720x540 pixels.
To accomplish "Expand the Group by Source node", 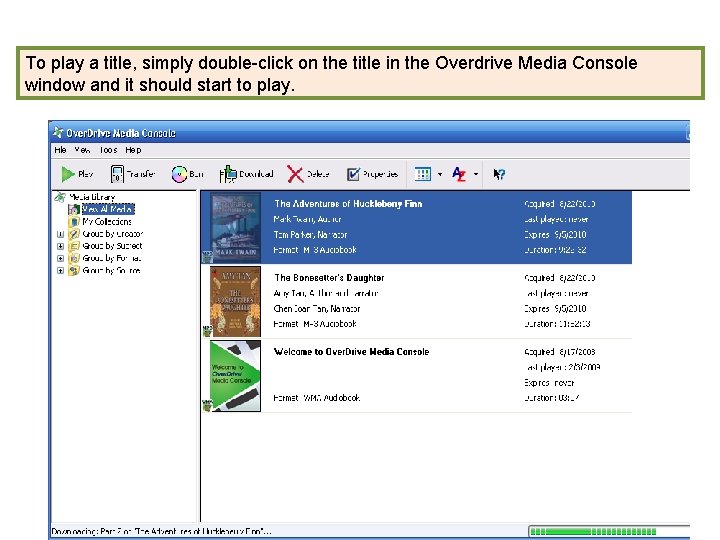I will pos(60,270).
